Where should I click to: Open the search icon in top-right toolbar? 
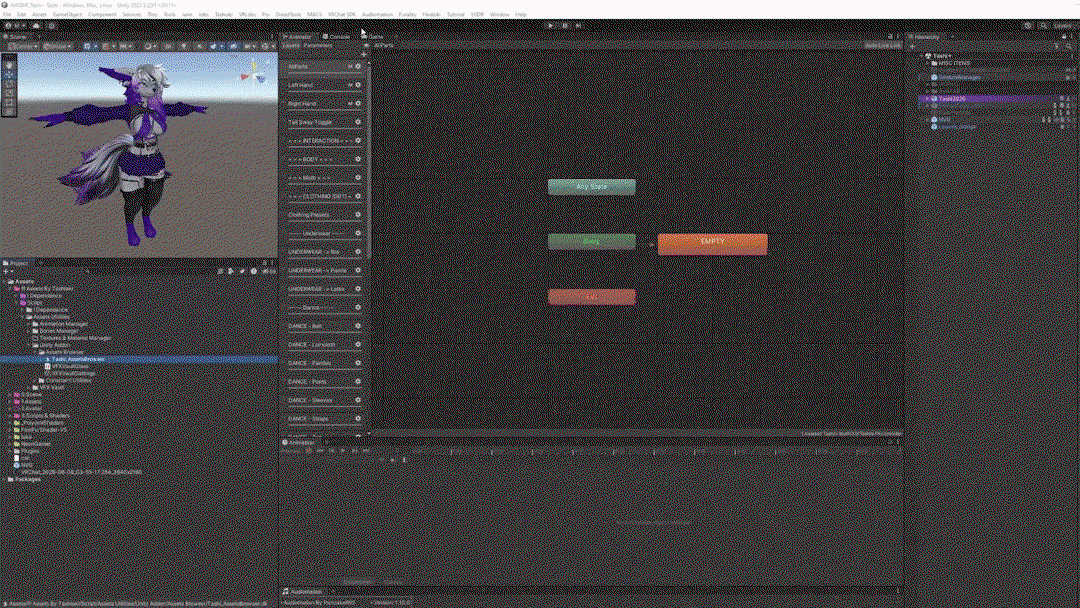click(1043, 25)
